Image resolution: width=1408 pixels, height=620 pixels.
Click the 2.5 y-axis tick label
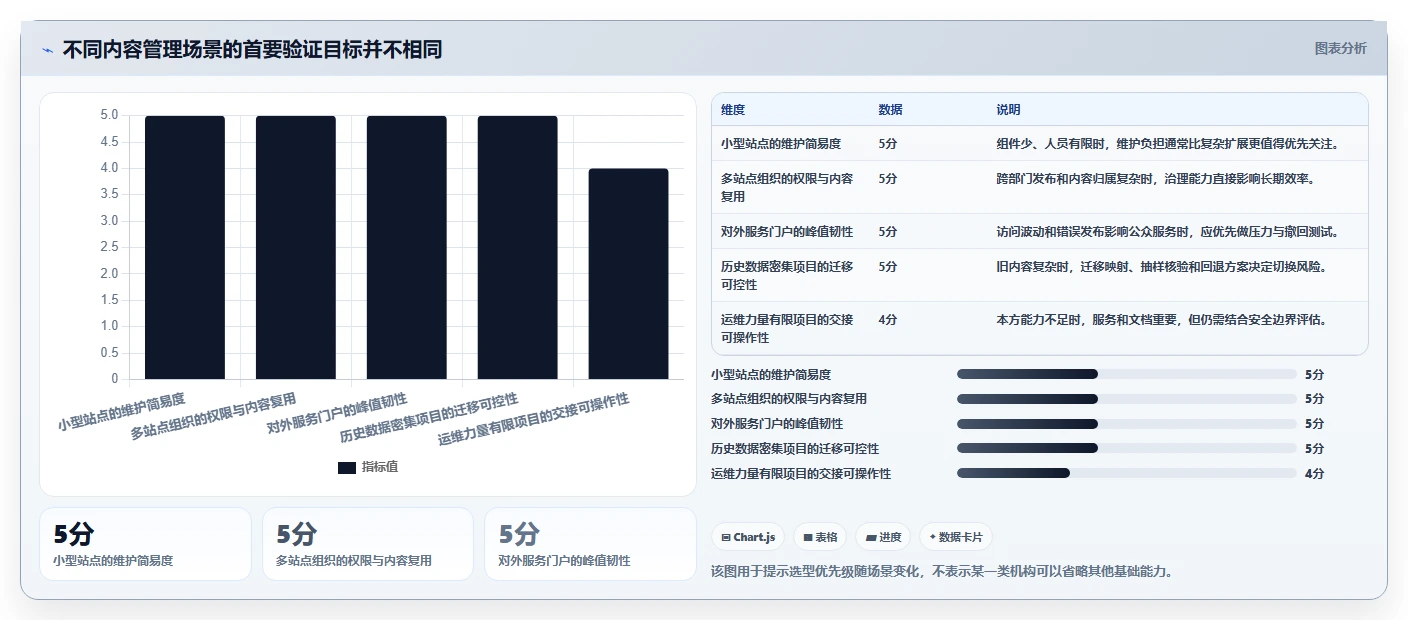pos(109,247)
